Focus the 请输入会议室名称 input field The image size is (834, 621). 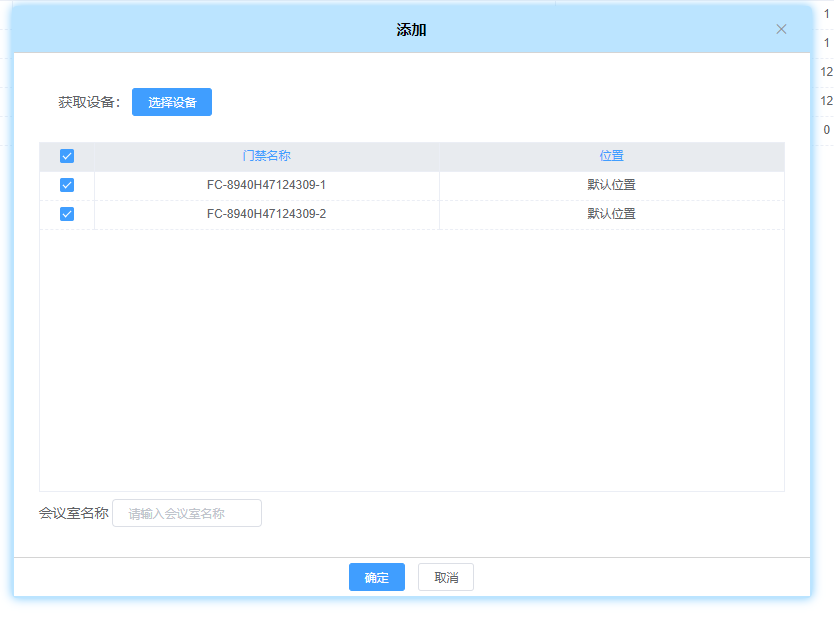tap(187, 514)
